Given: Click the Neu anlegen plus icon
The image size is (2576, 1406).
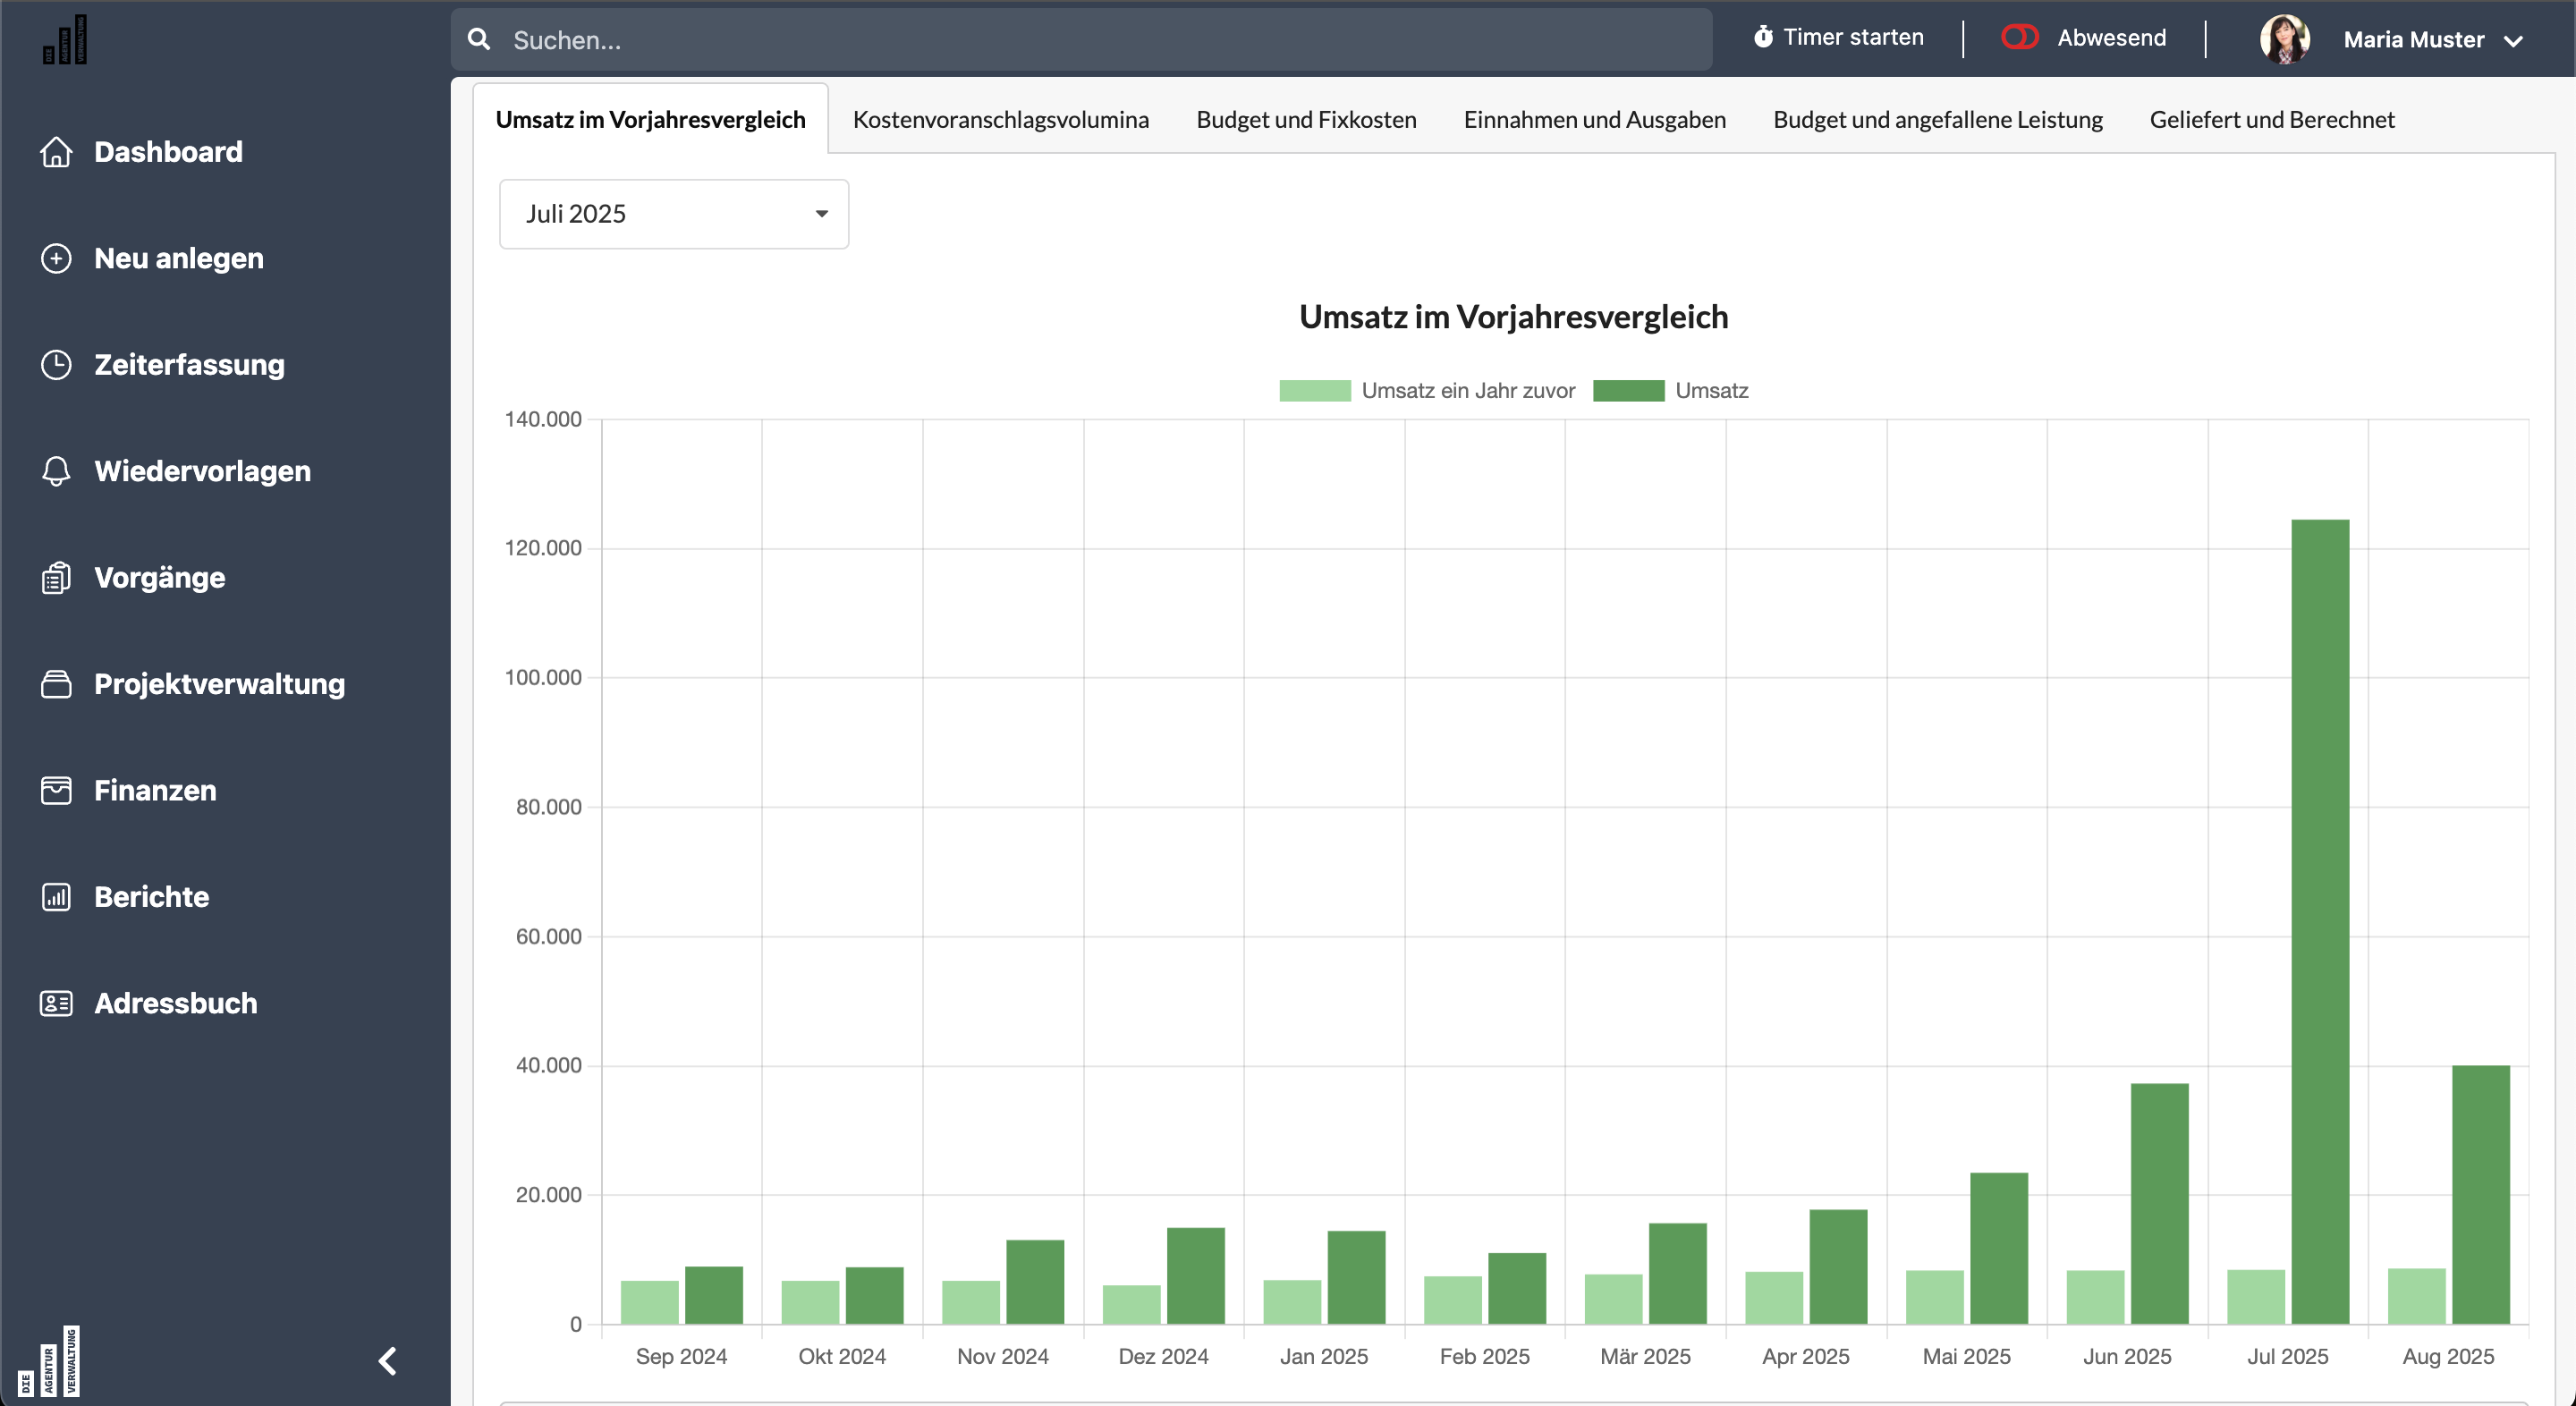Looking at the screenshot, I should [x=56, y=258].
